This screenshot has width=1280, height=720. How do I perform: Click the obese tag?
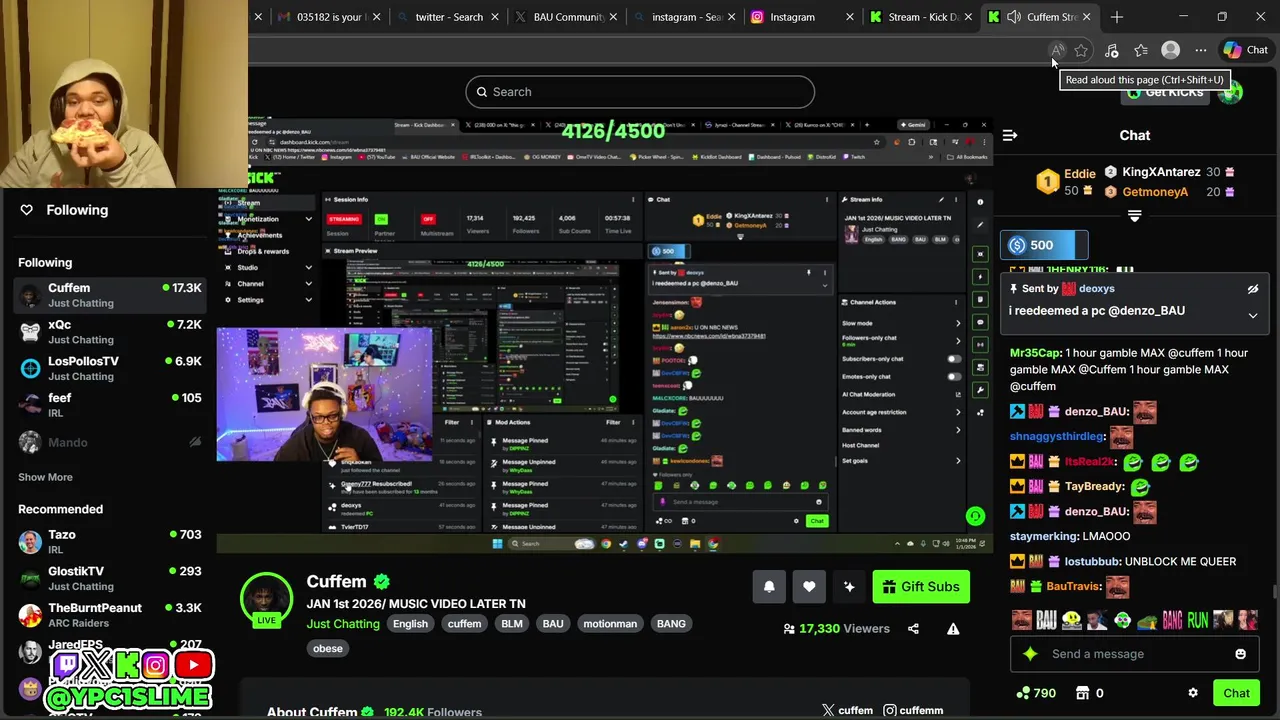click(328, 649)
